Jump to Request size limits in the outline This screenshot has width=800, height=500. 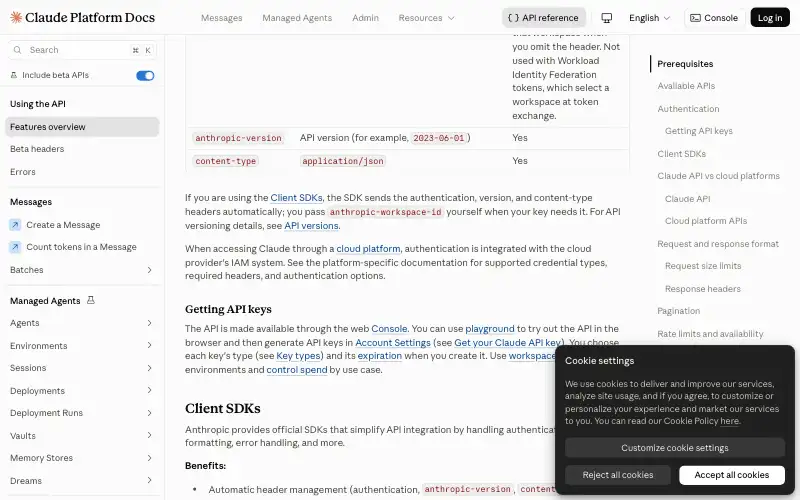pos(703,266)
